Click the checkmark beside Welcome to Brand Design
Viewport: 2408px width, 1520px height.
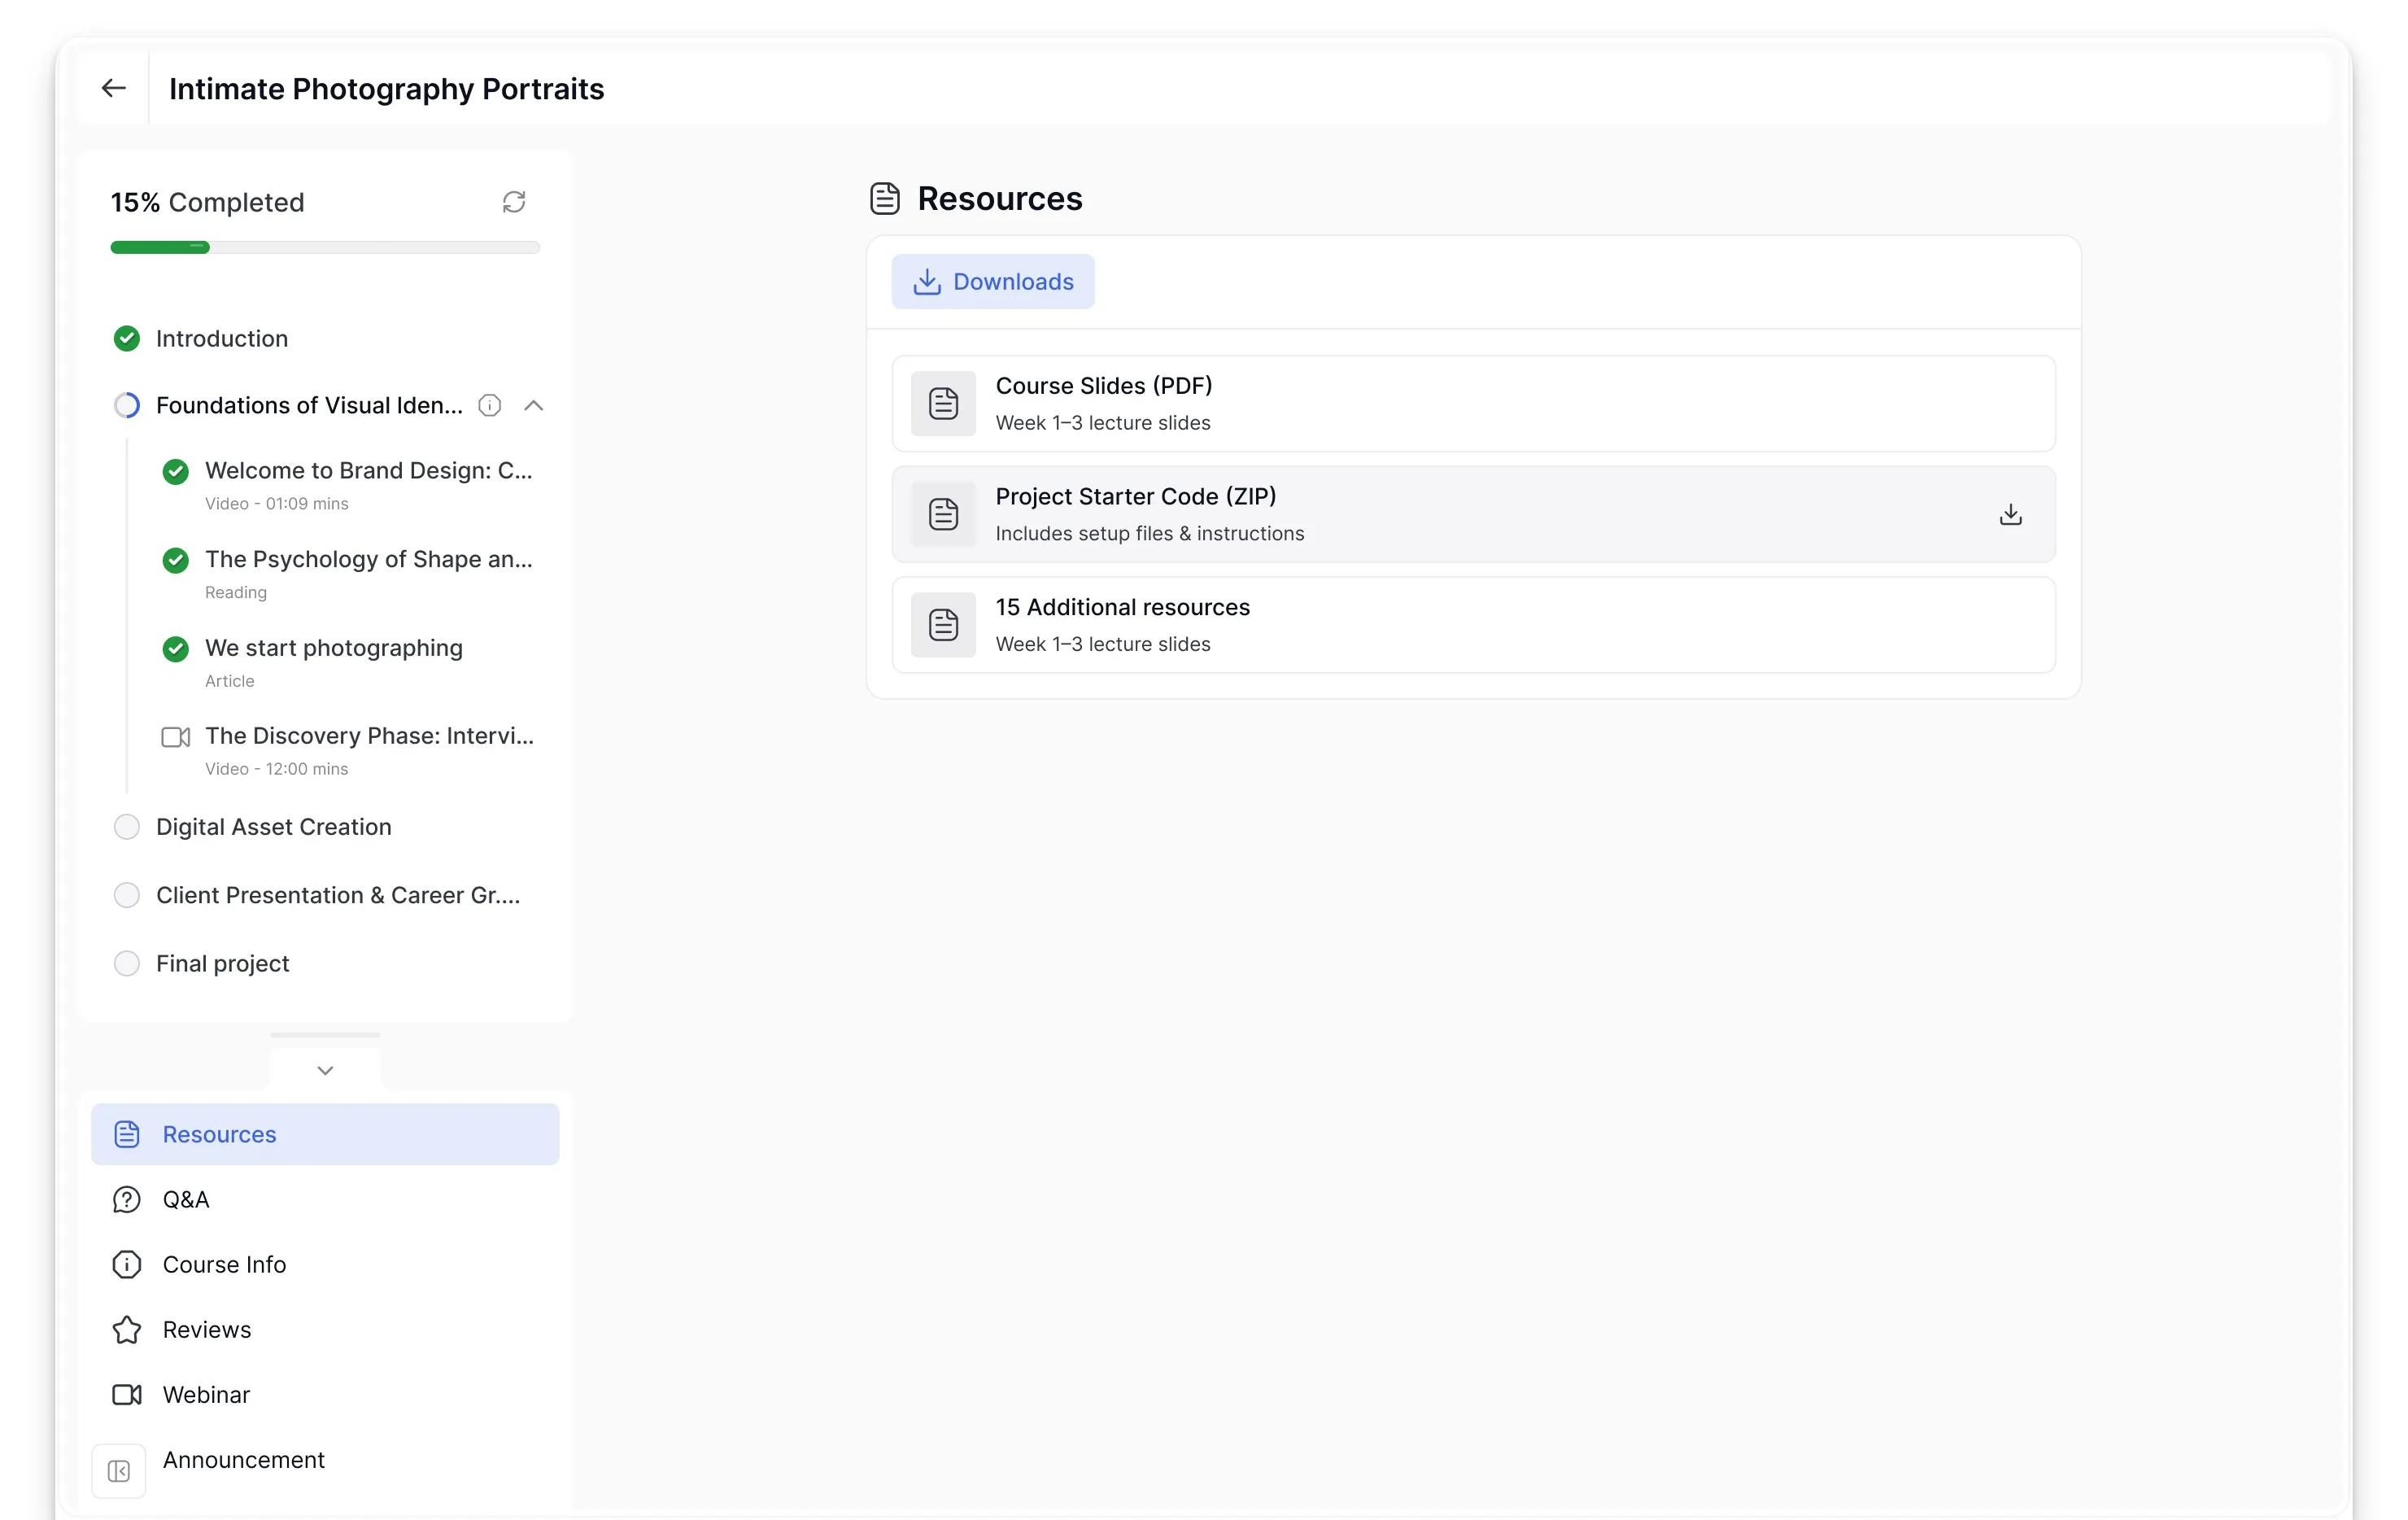[176, 472]
